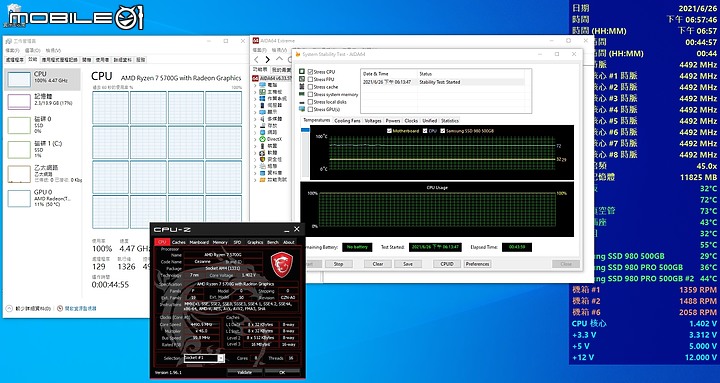
Task: Click the fewer details arrow icon in Task Manager
Action: (x=9, y=309)
